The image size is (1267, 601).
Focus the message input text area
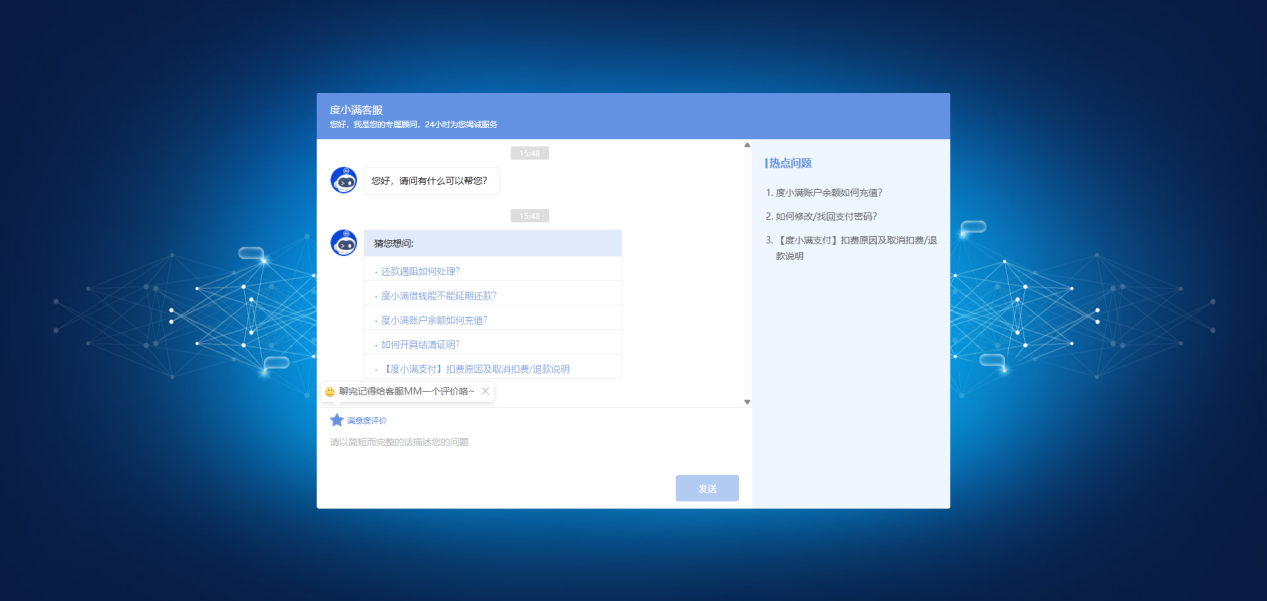534,452
